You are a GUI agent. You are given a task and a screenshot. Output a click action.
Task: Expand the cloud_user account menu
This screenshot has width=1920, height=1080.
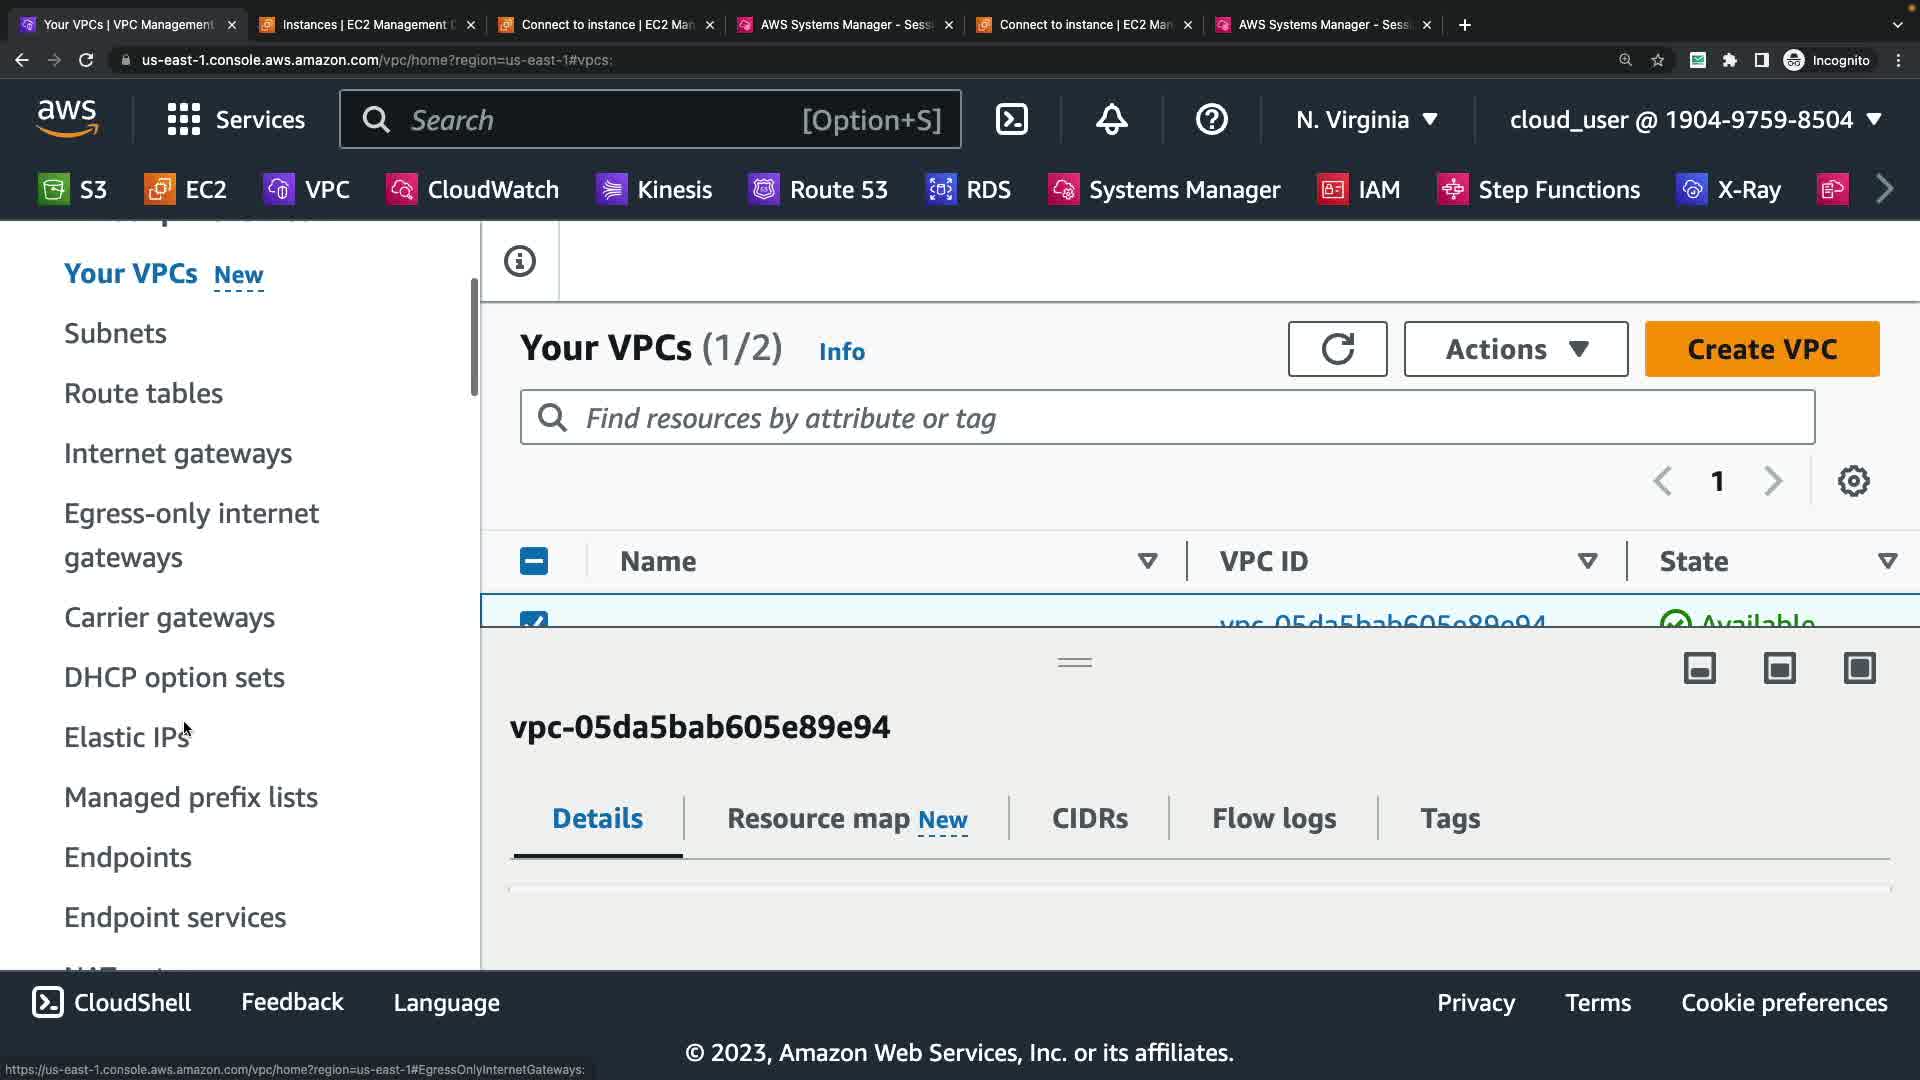[1696, 120]
